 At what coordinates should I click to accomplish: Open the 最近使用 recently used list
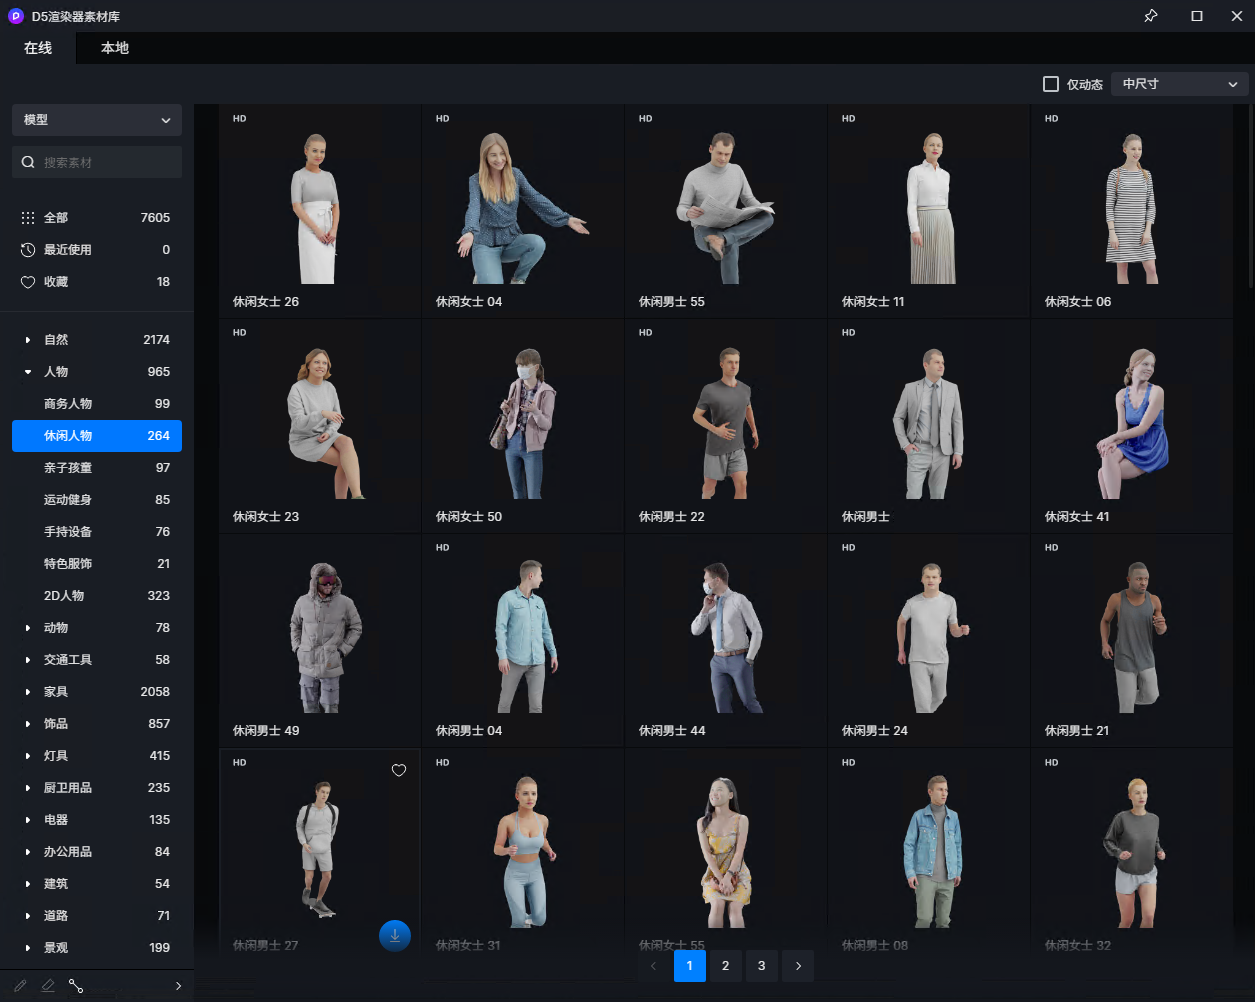pos(67,250)
